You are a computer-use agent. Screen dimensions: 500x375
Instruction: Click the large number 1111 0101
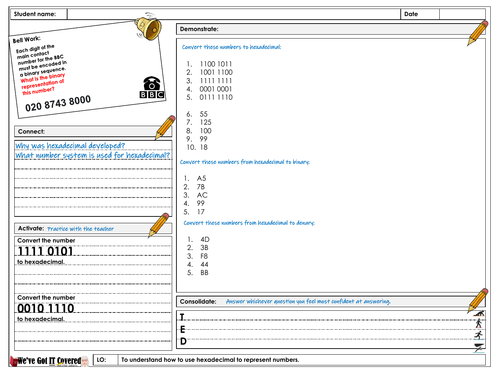(45, 251)
